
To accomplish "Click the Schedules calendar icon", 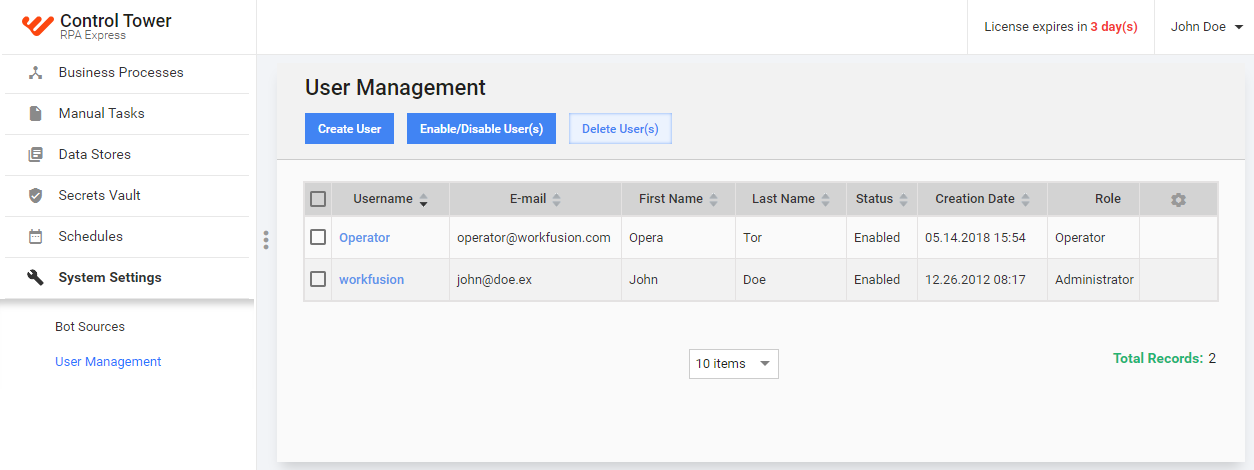I will (36, 237).
